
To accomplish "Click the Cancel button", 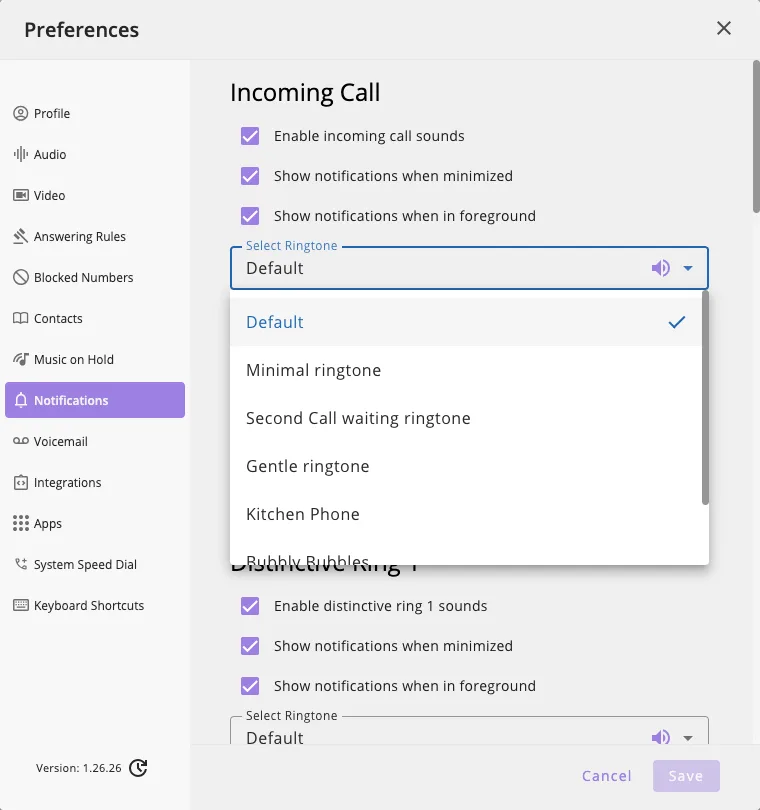I will pyautogui.click(x=607, y=776).
